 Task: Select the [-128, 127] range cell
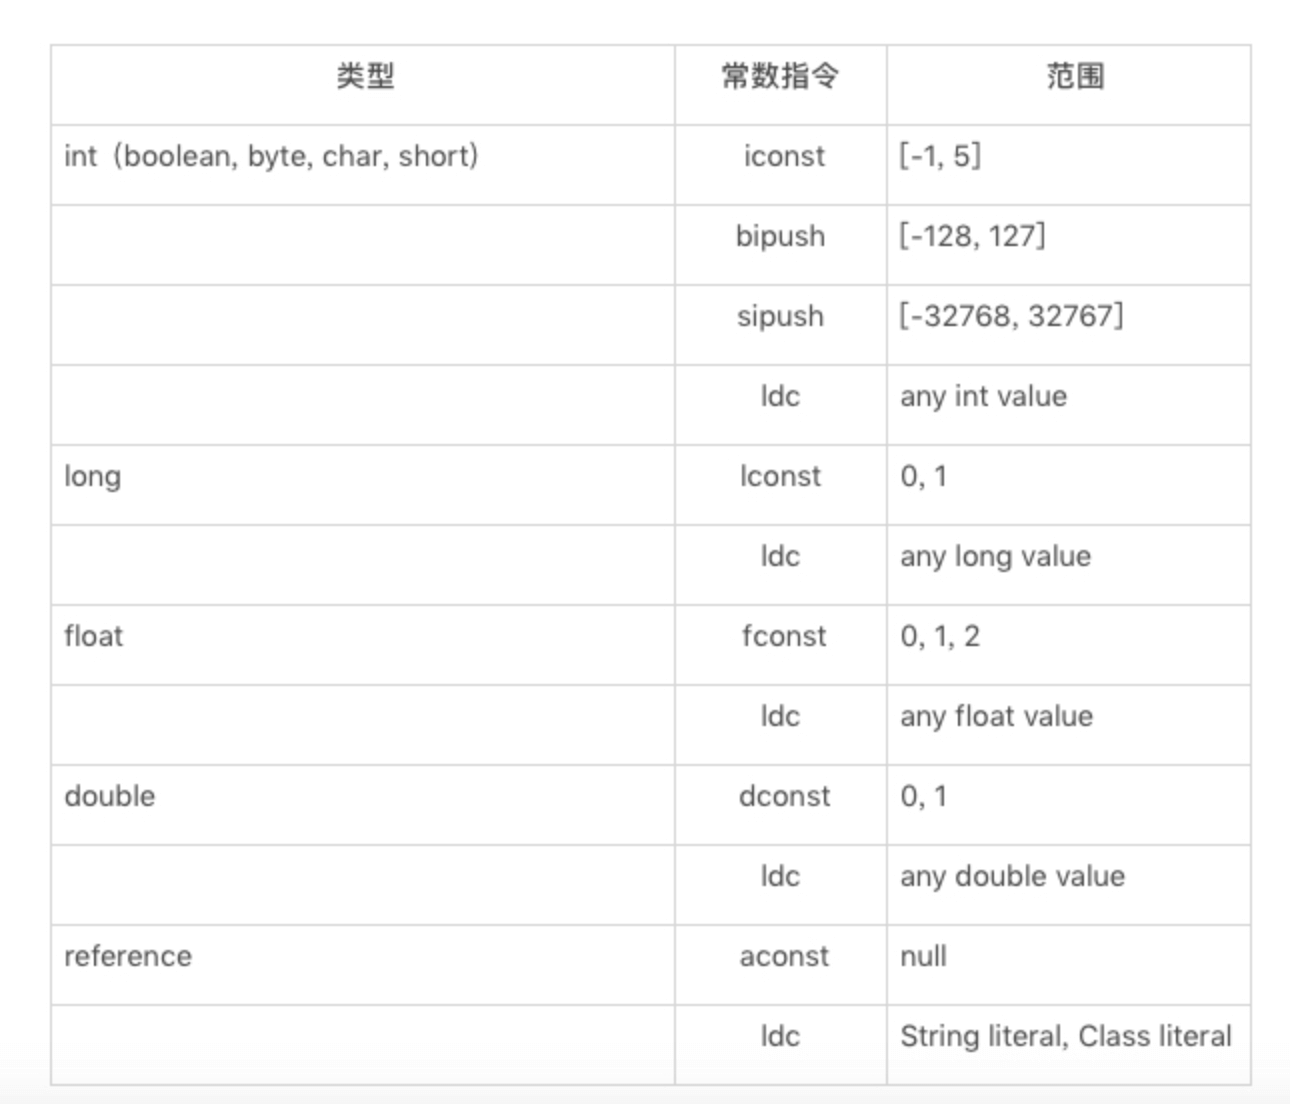click(x=1068, y=245)
